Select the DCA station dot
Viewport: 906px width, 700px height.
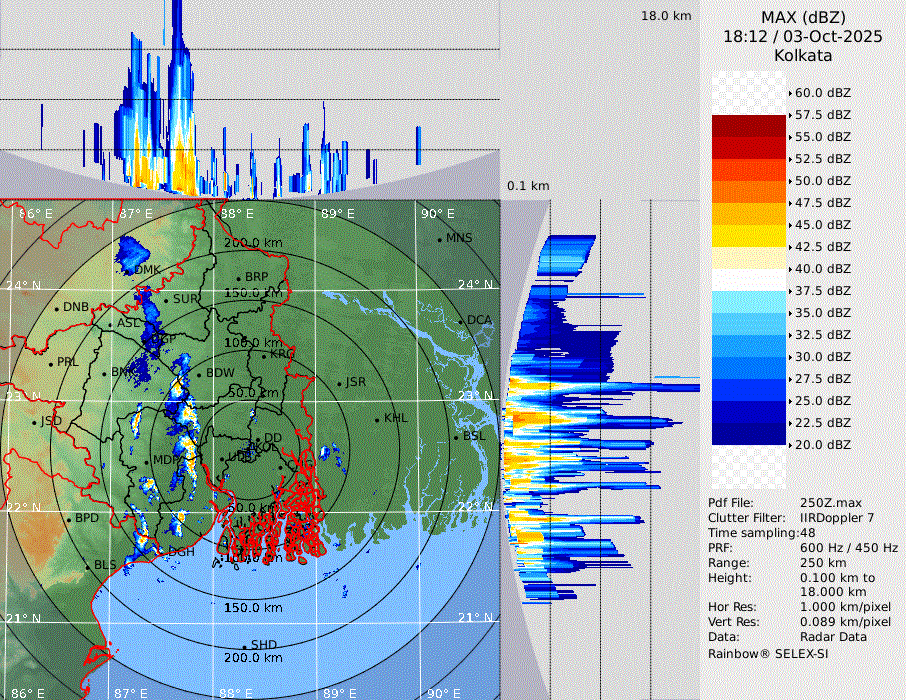pos(462,321)
